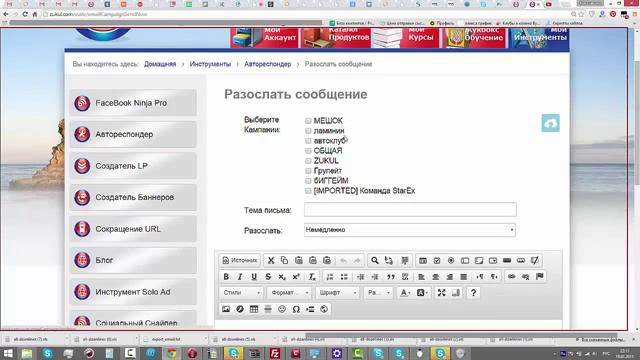Check the ZUKUL campaign checkbox
Viewport: 640px width, 360px height.
pos(308,161)
